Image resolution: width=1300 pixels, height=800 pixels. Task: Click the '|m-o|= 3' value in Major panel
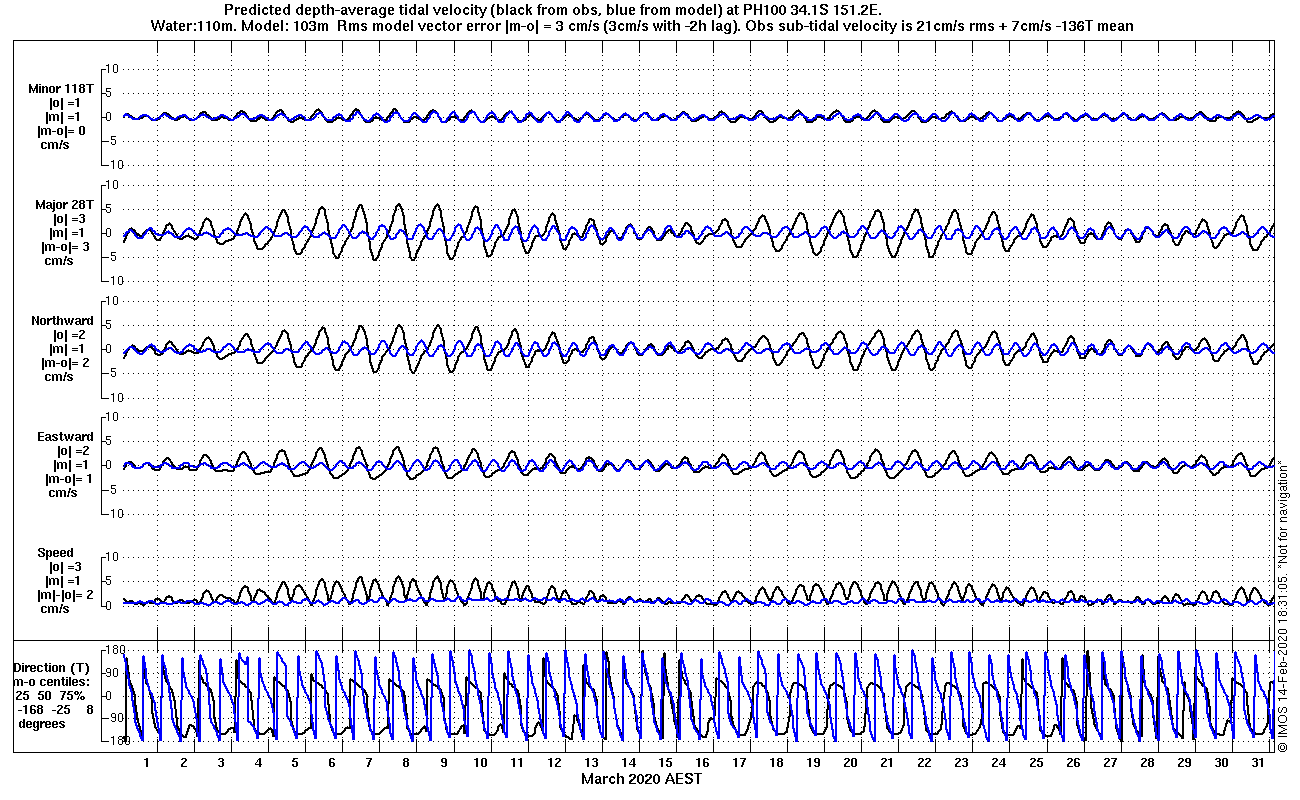pyautogui.click(x=66, y=247)
